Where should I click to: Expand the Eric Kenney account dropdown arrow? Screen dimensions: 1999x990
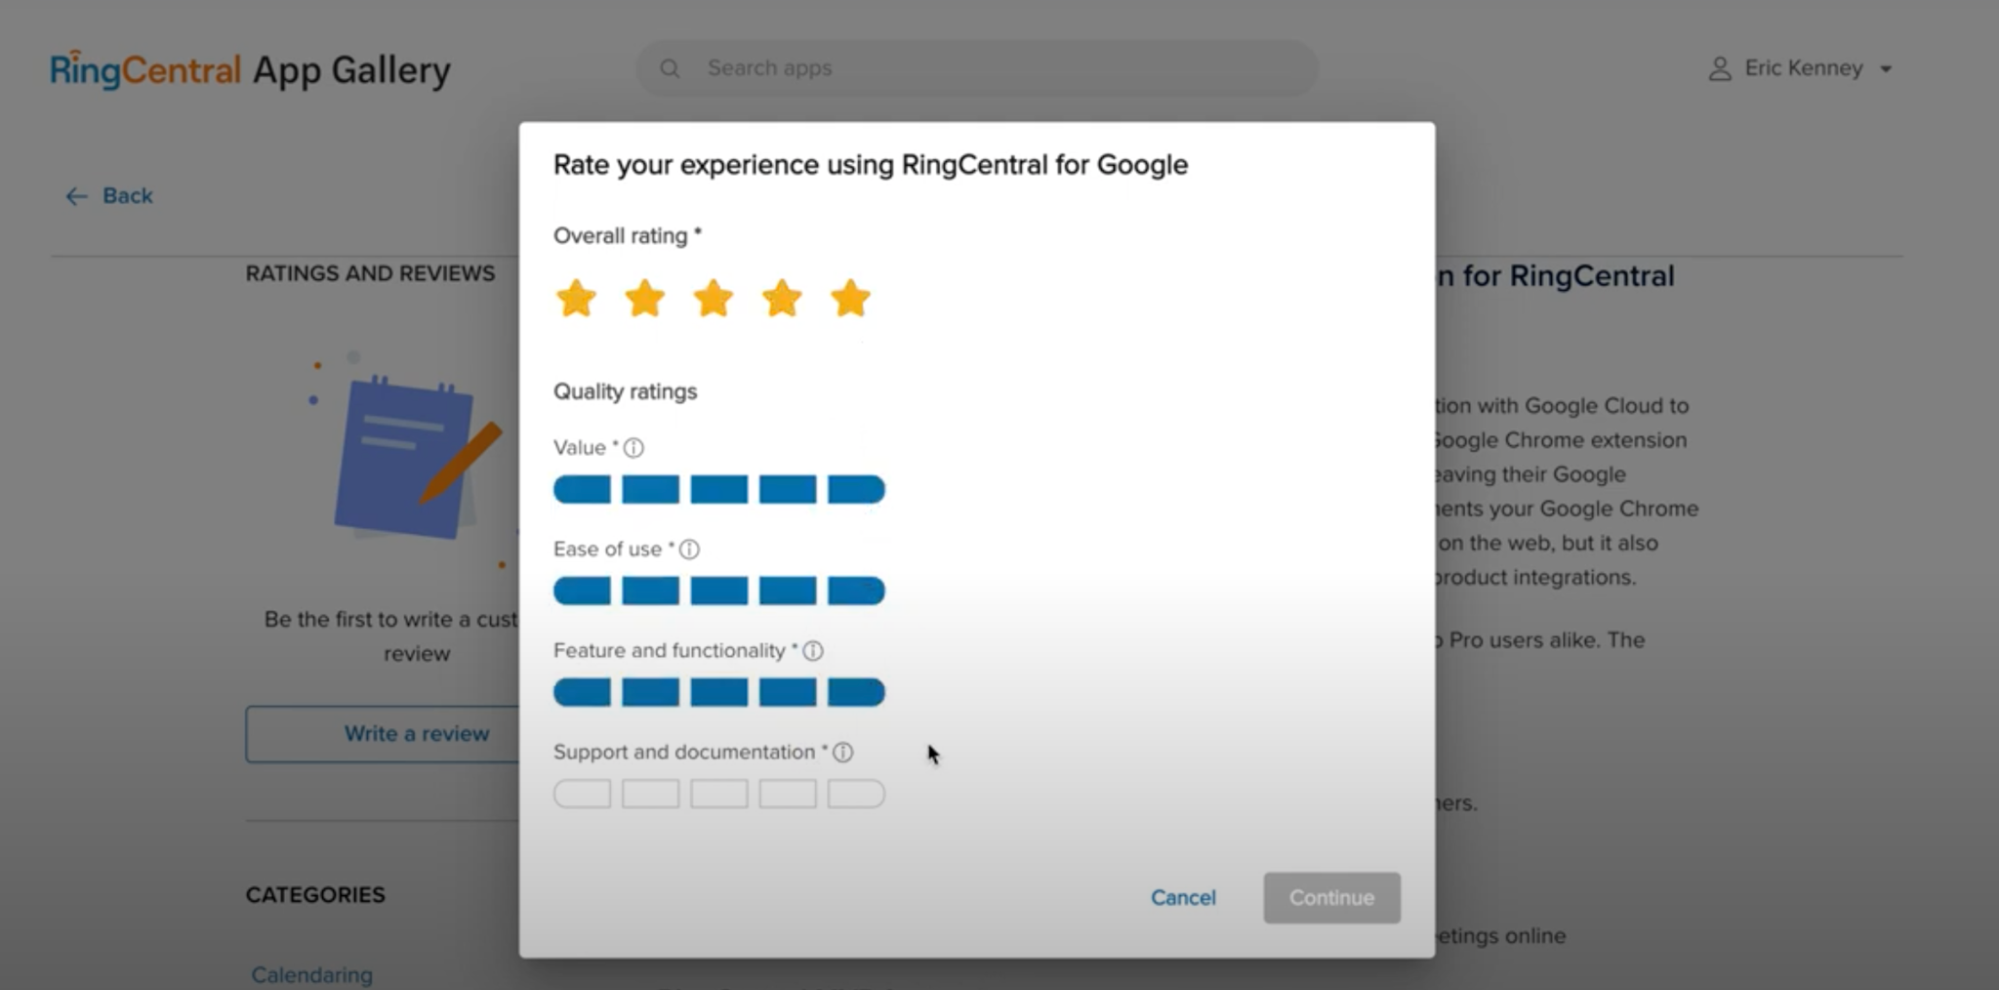(1886, 69)
